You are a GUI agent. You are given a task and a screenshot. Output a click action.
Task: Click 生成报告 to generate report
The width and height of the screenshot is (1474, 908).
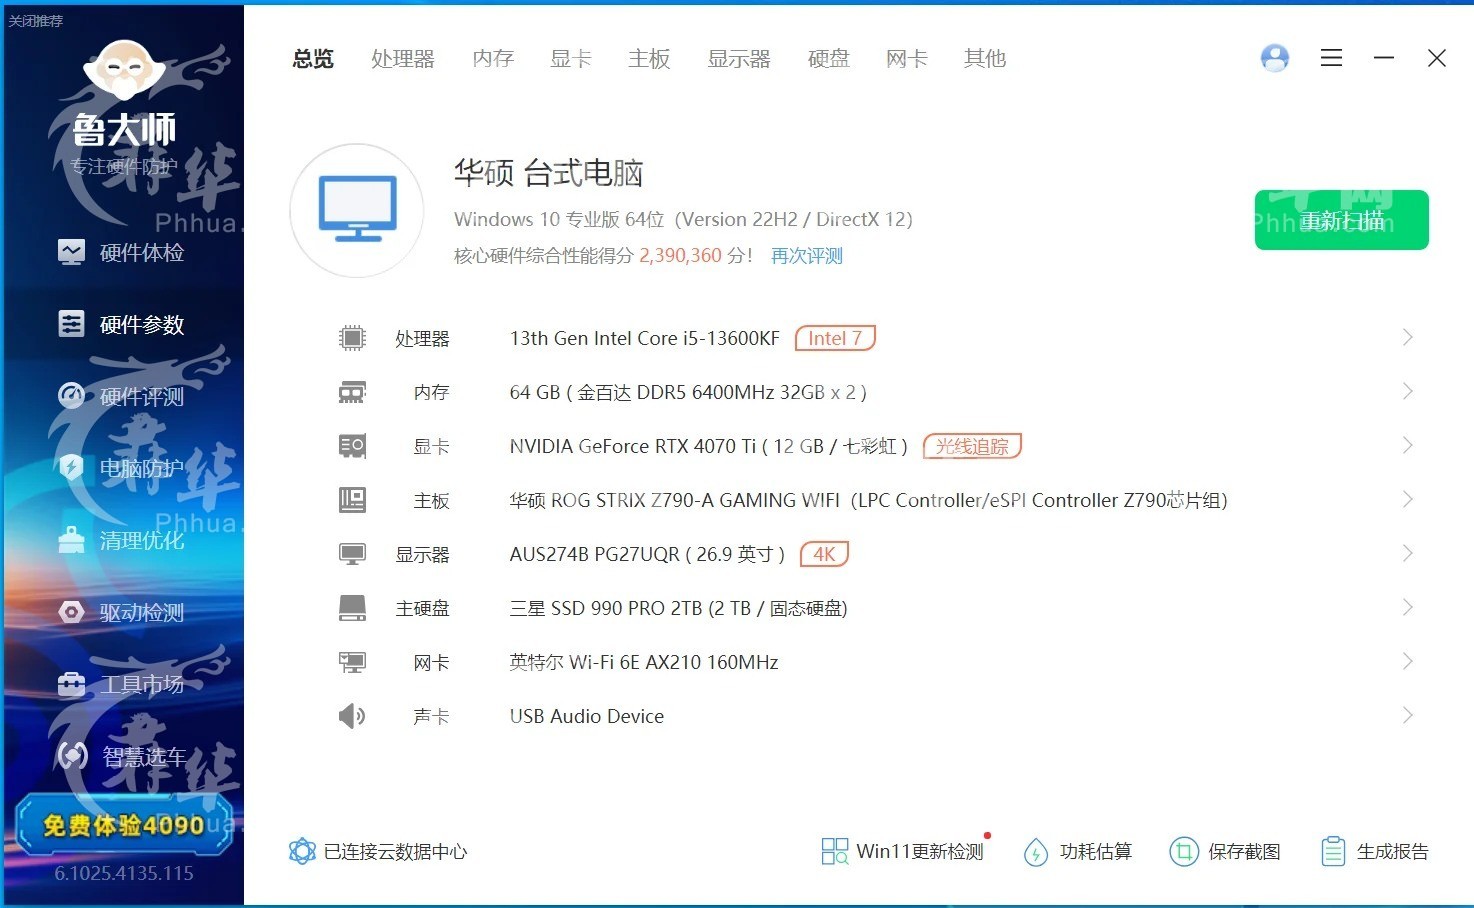click(x=1375, y=851)
